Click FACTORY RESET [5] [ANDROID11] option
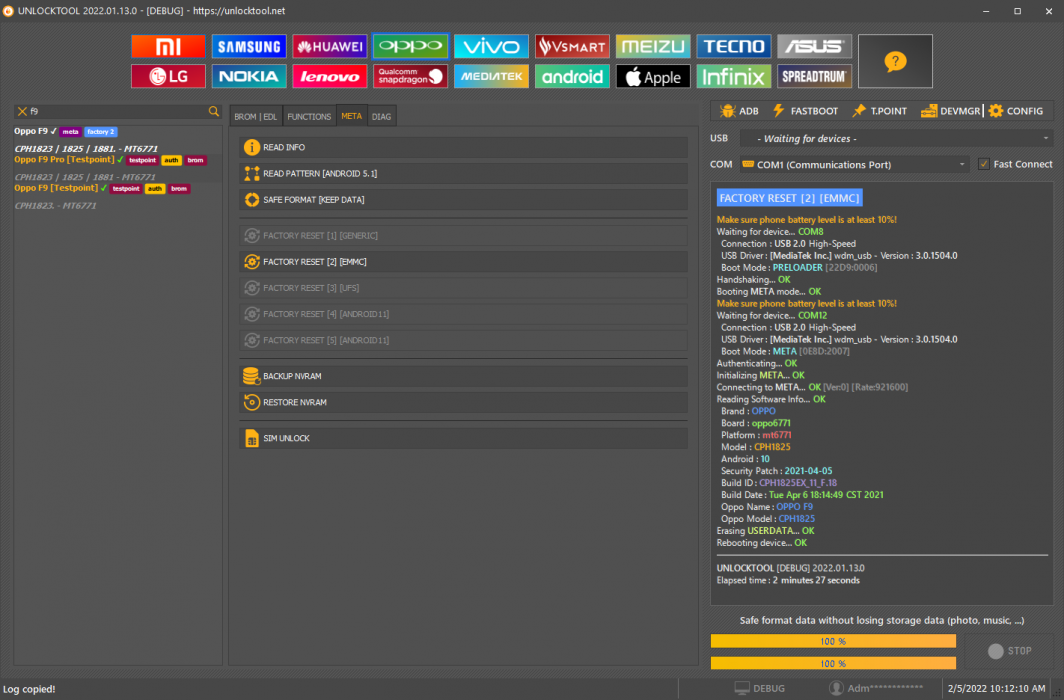 tap(463, 341)
